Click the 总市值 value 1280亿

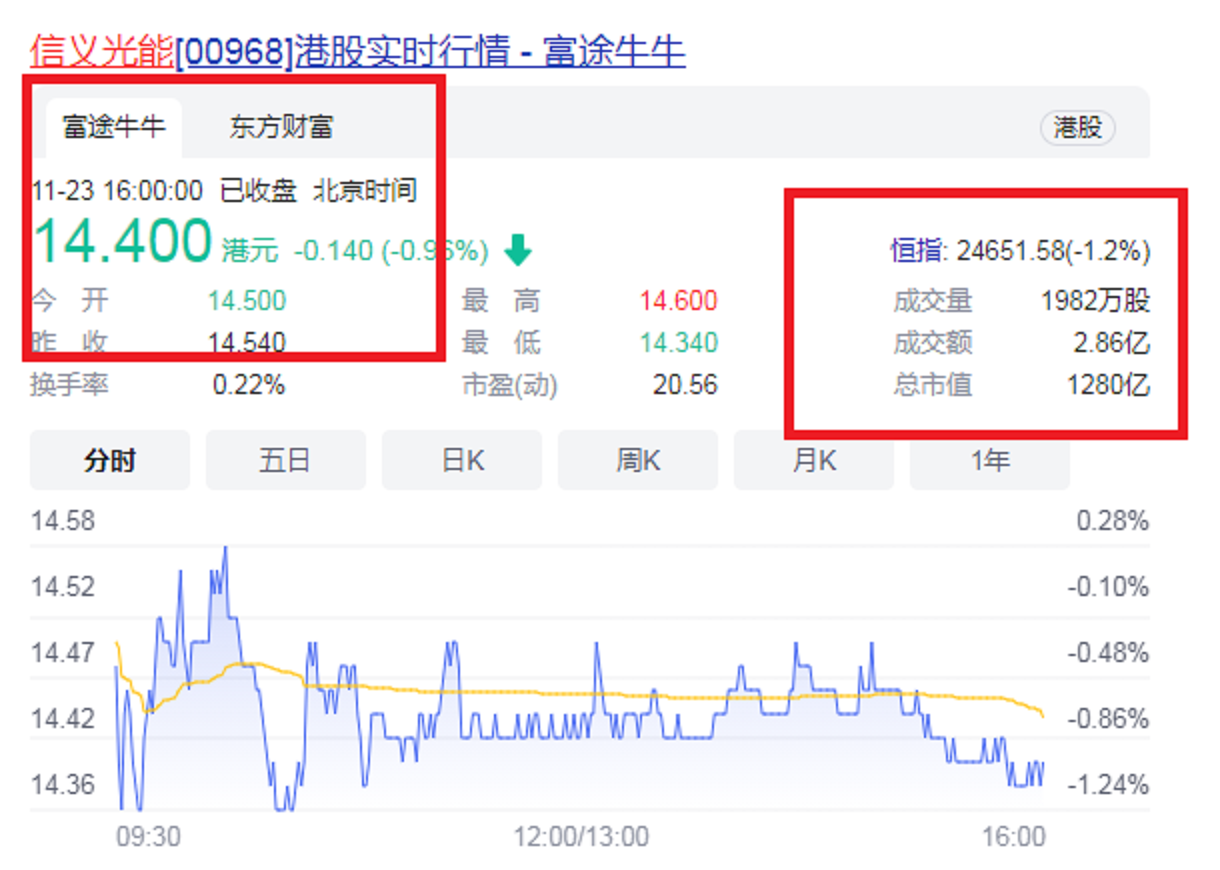click(x=1109, y=384)
